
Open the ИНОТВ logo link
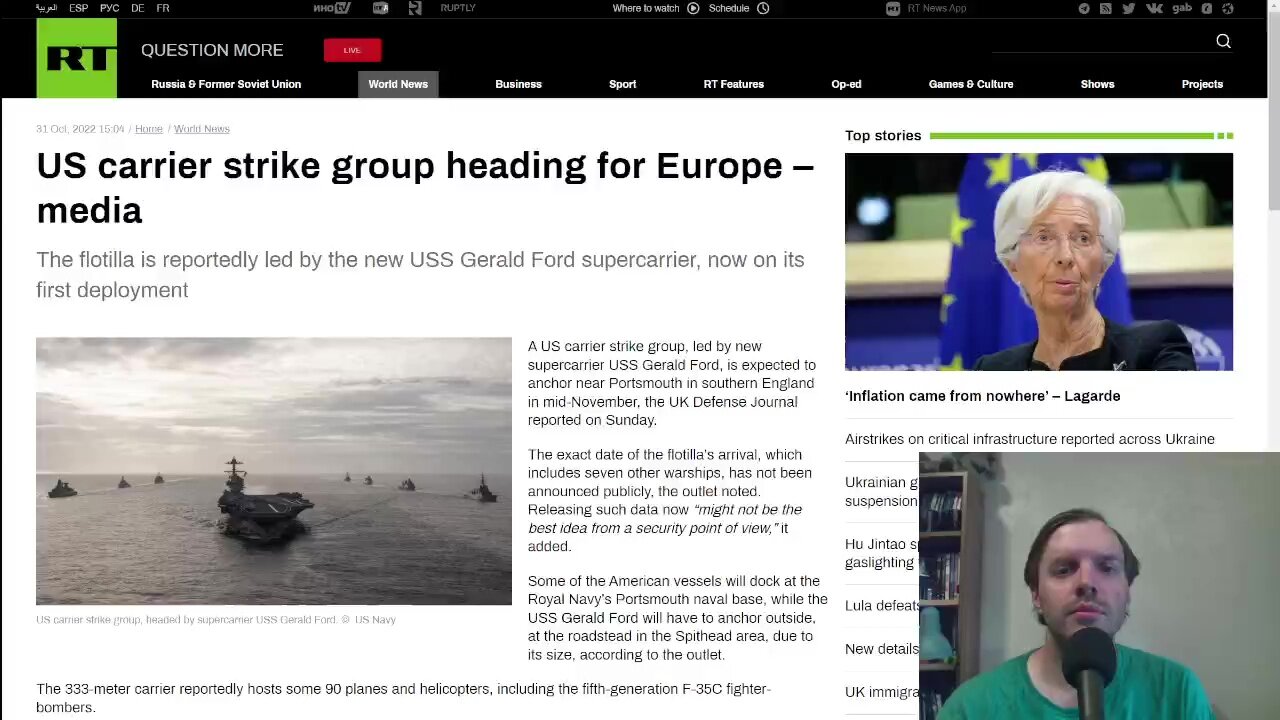[332, 8]
